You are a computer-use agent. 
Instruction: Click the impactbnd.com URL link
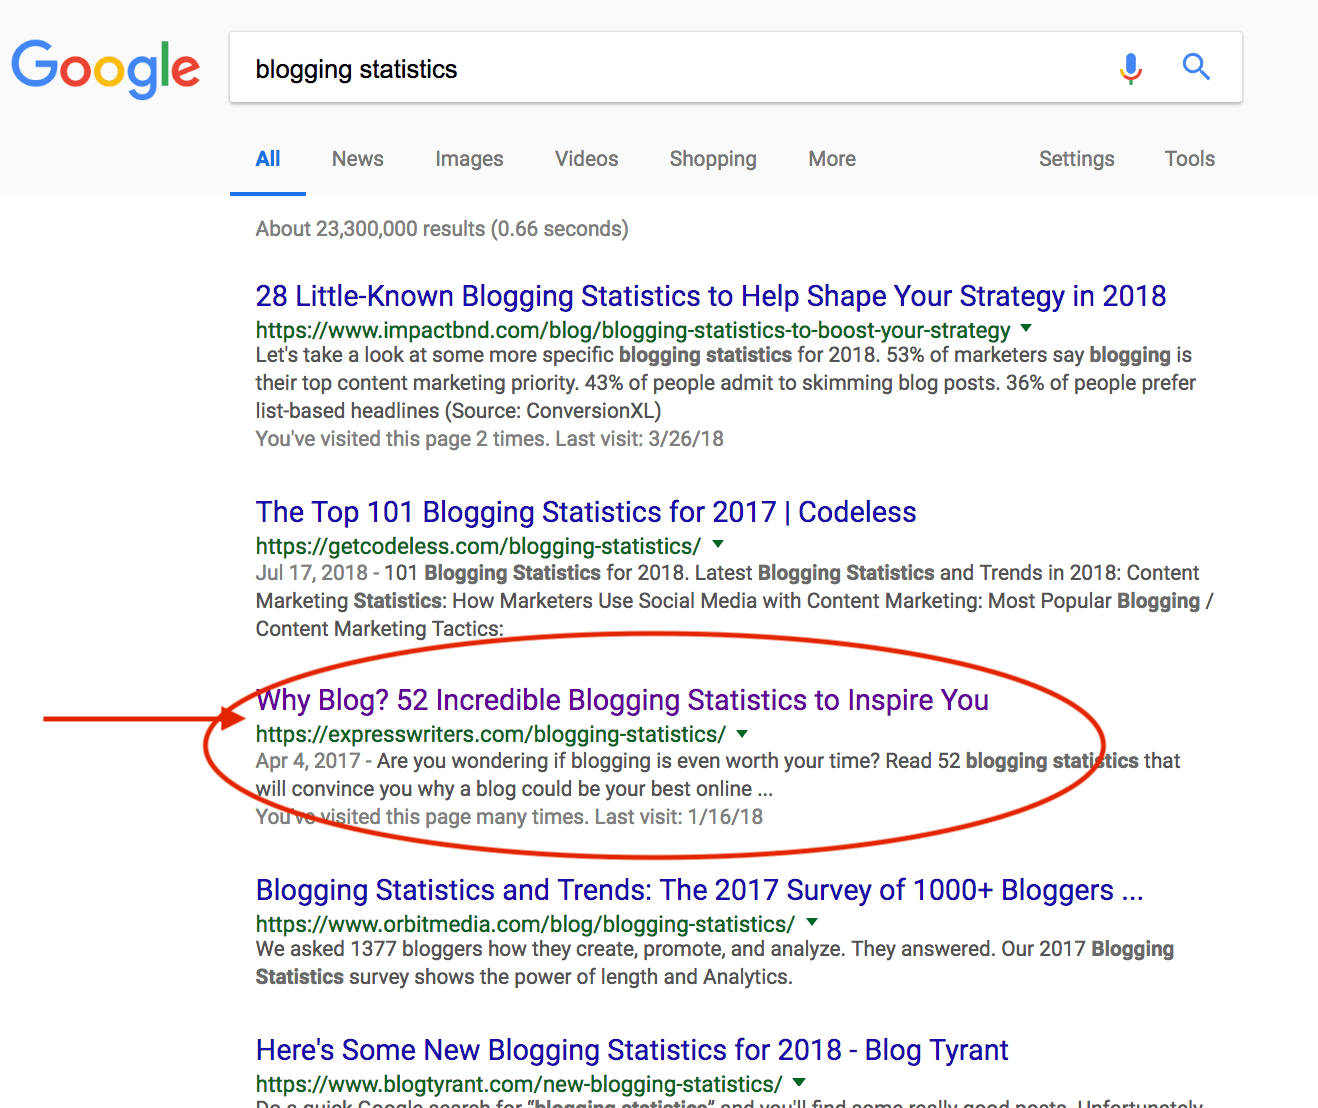633,330
